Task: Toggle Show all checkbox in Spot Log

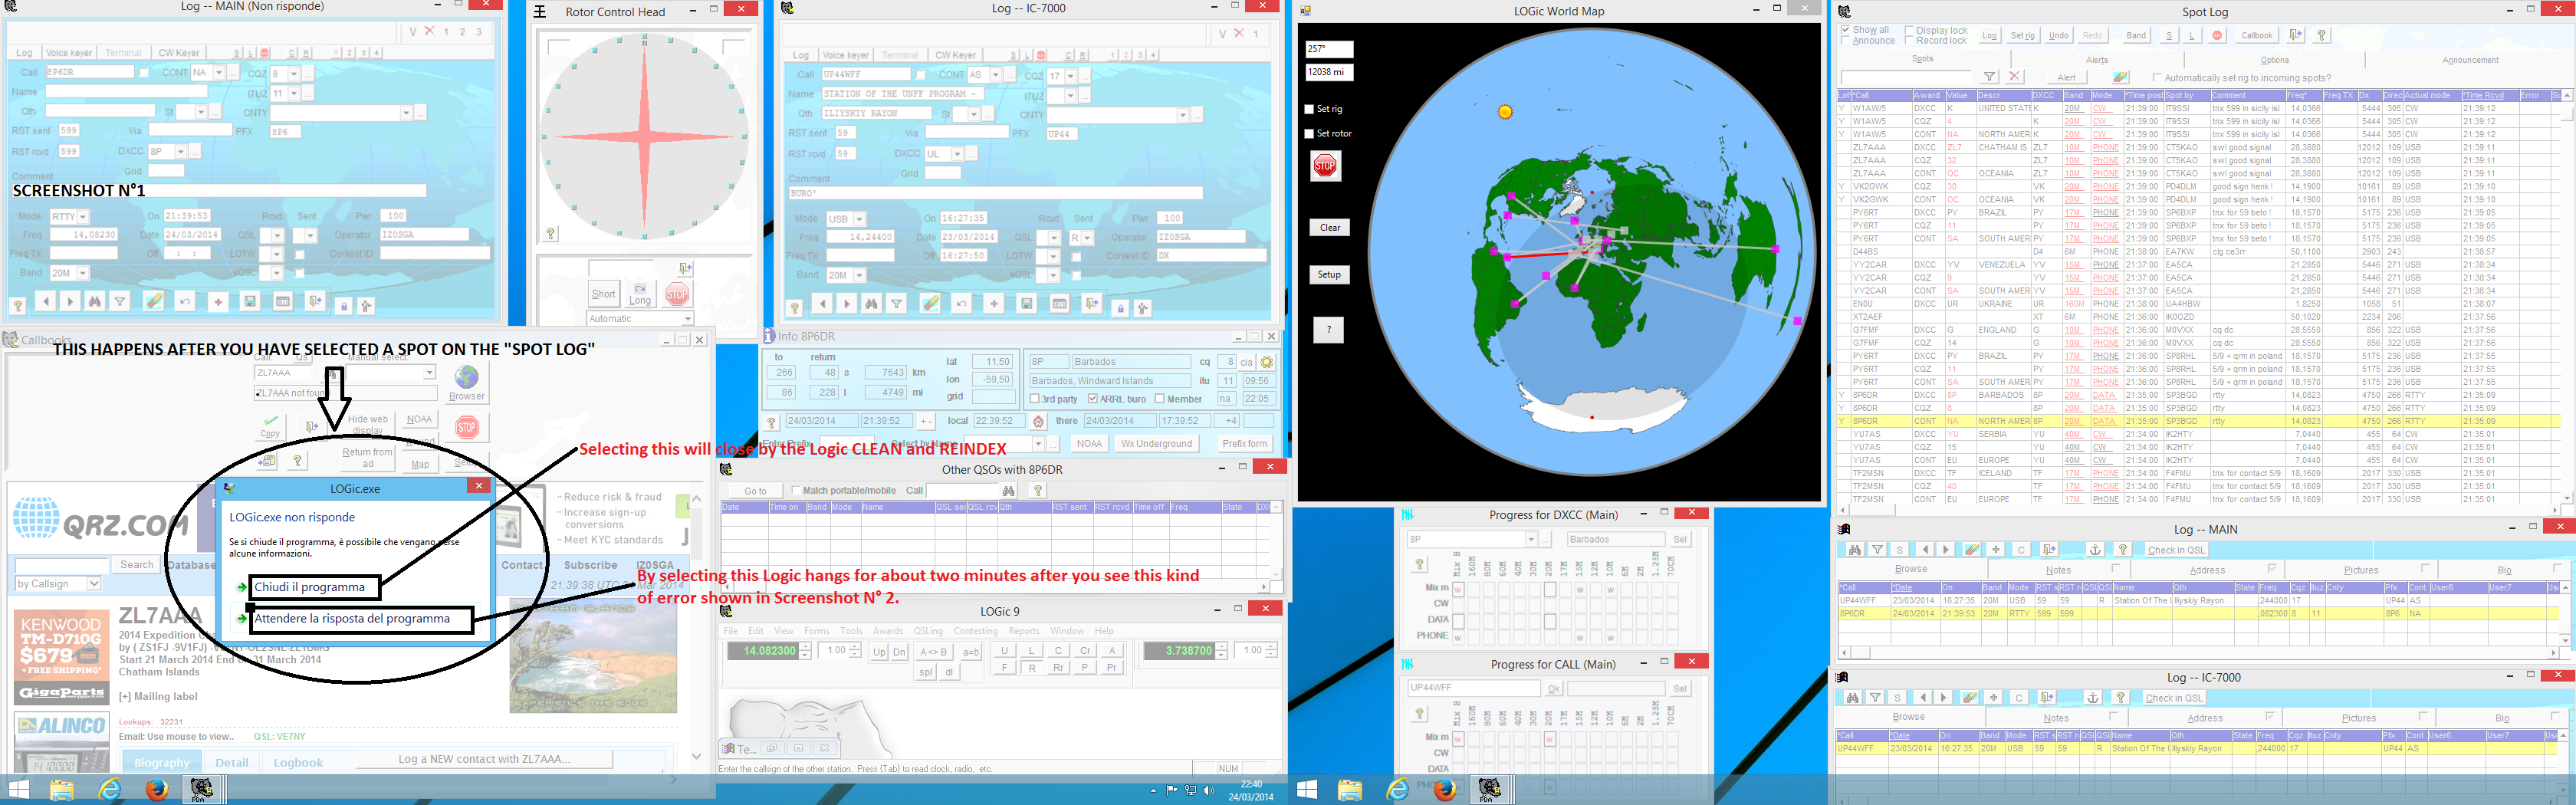Action: pos(1846,30)
